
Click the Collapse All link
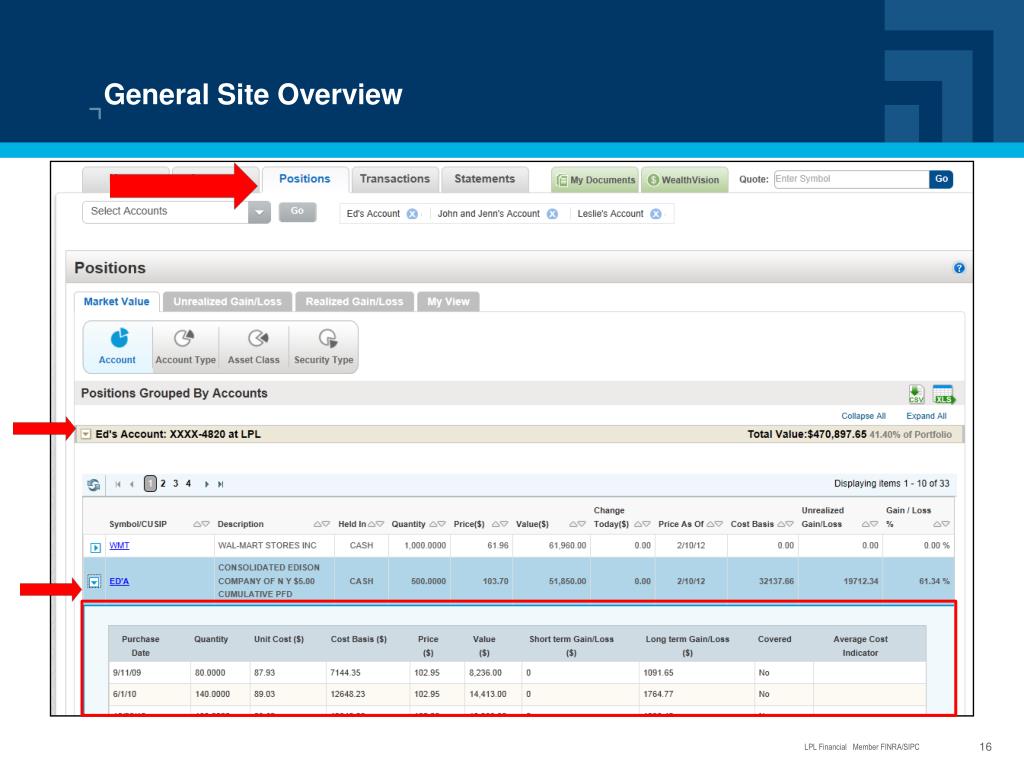point(863,416)
